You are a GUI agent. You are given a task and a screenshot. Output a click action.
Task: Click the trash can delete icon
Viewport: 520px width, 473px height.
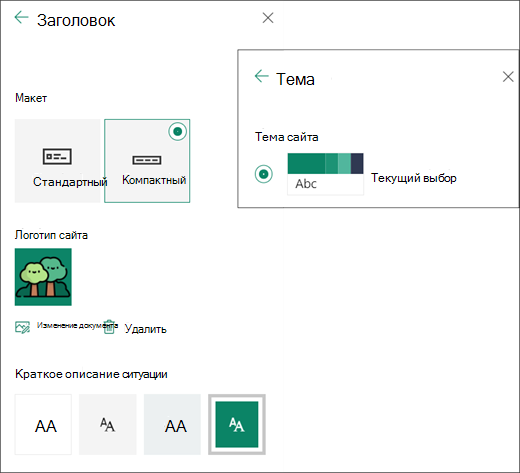[x=109, y=327]
